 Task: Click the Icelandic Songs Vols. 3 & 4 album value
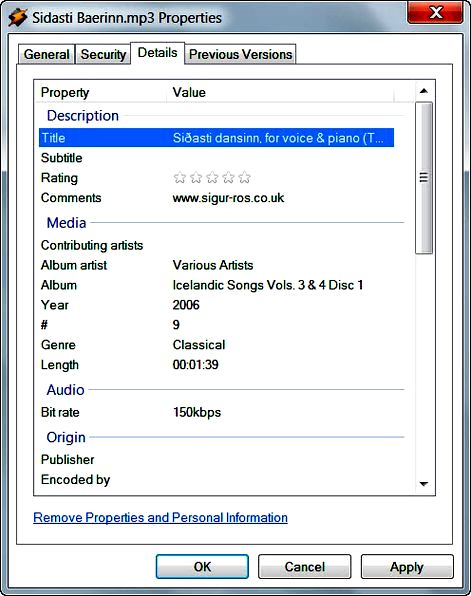pyautogui.click(x=268, y=285)
